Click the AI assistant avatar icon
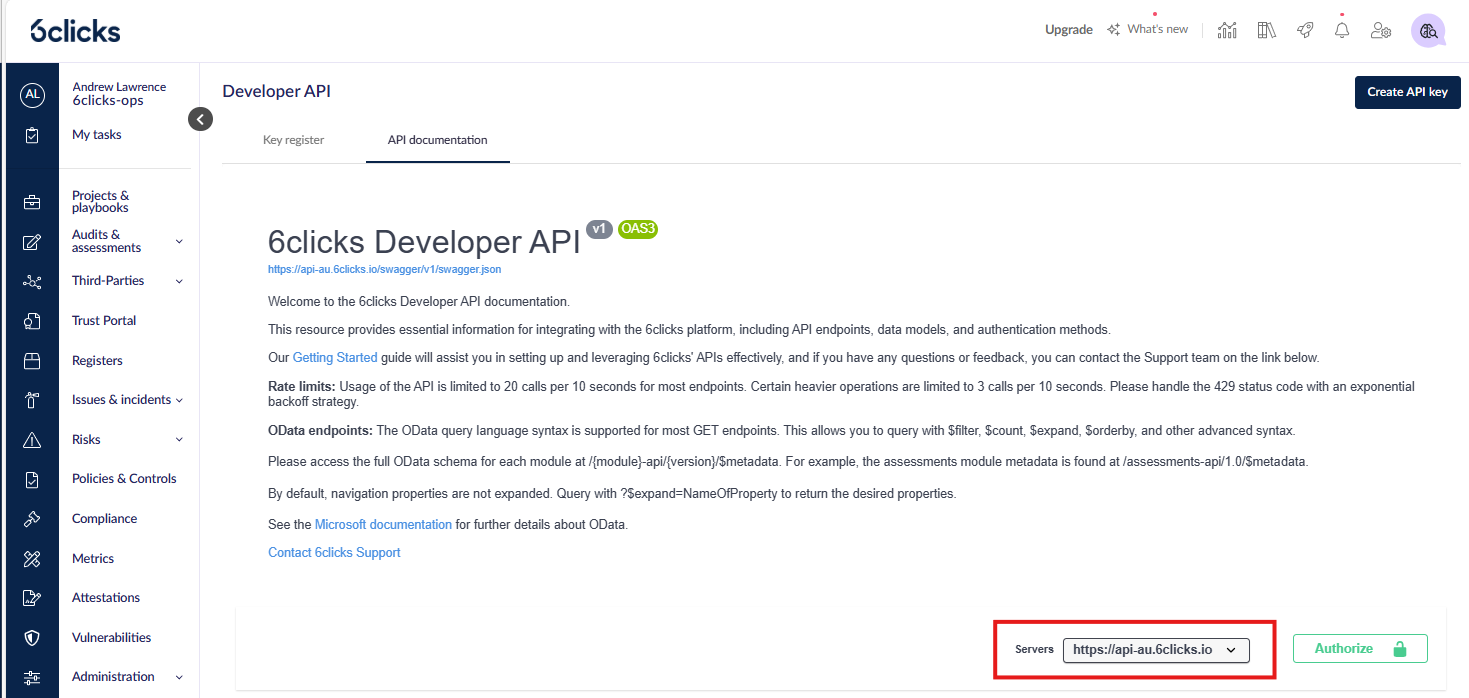 pyautogui.click(x=1428, y=30)
